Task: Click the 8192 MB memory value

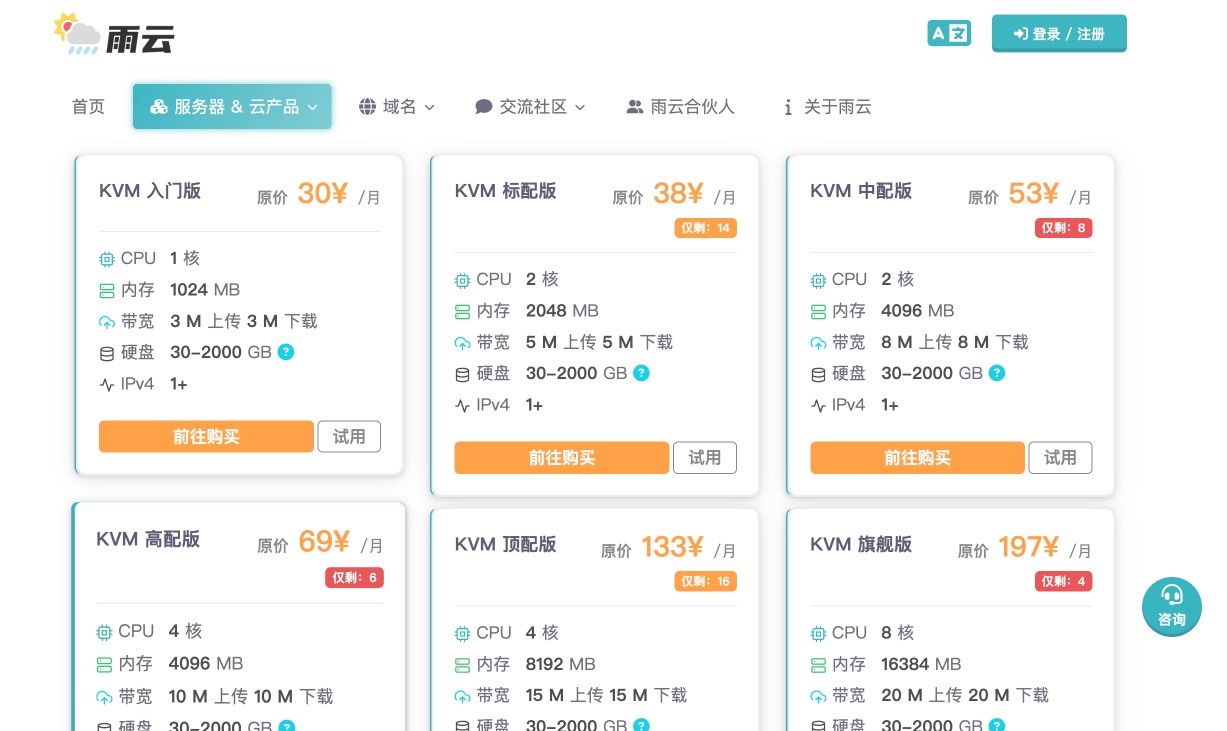Action: [x=560, y=664]
